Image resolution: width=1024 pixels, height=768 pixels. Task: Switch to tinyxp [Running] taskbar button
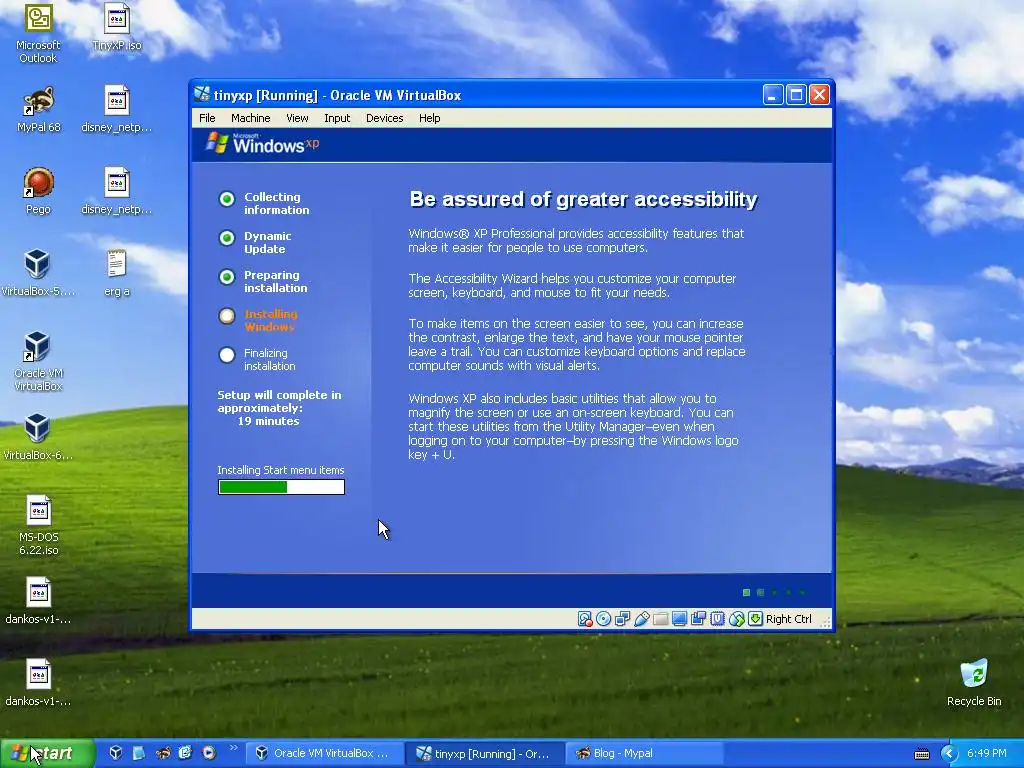485,754
